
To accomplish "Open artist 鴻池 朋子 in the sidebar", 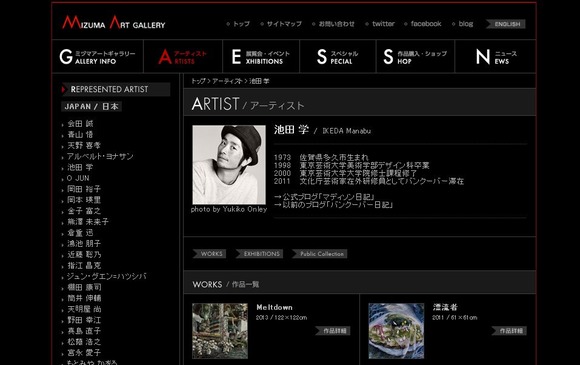I will [x=84, y=244].
